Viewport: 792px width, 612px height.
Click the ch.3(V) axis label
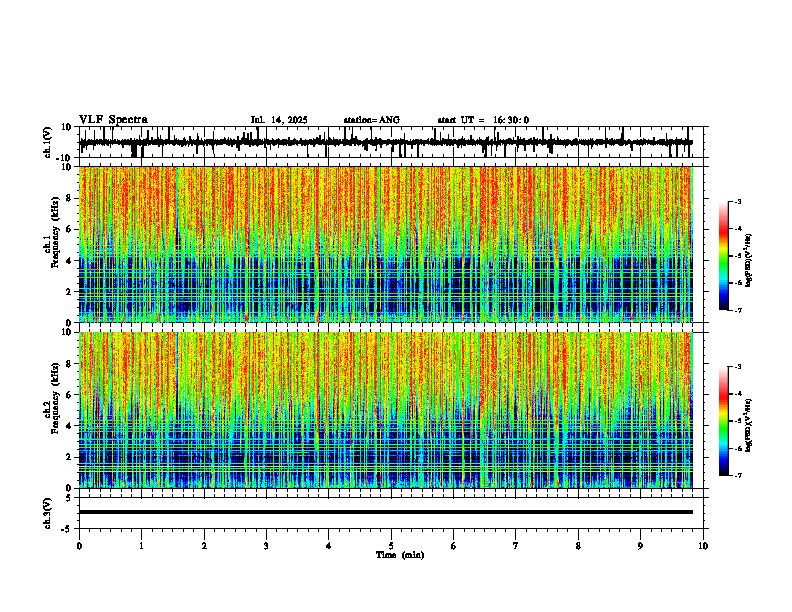point(49,513)
